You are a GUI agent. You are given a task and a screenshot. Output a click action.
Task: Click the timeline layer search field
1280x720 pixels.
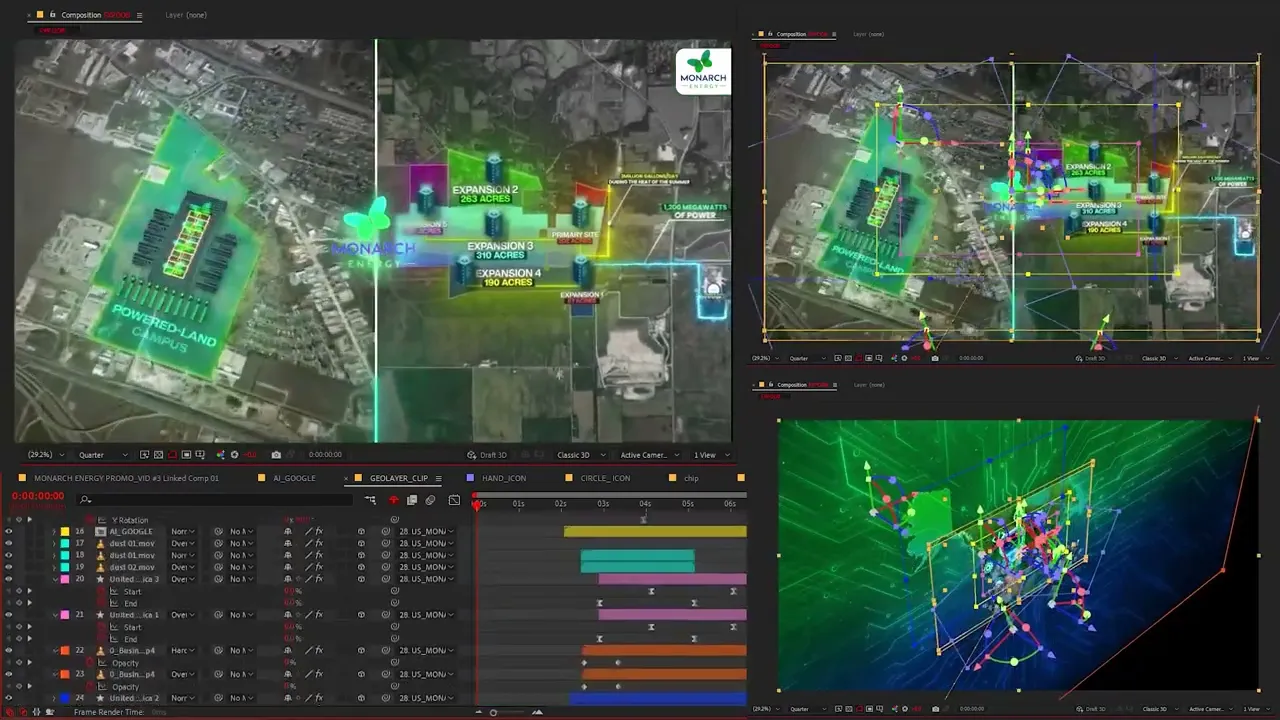[x=216, y=500]
